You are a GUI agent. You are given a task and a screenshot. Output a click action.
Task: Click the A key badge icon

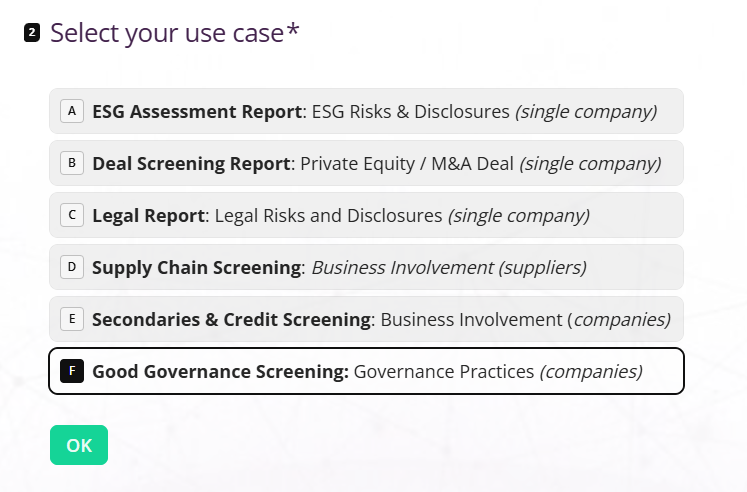72,111
